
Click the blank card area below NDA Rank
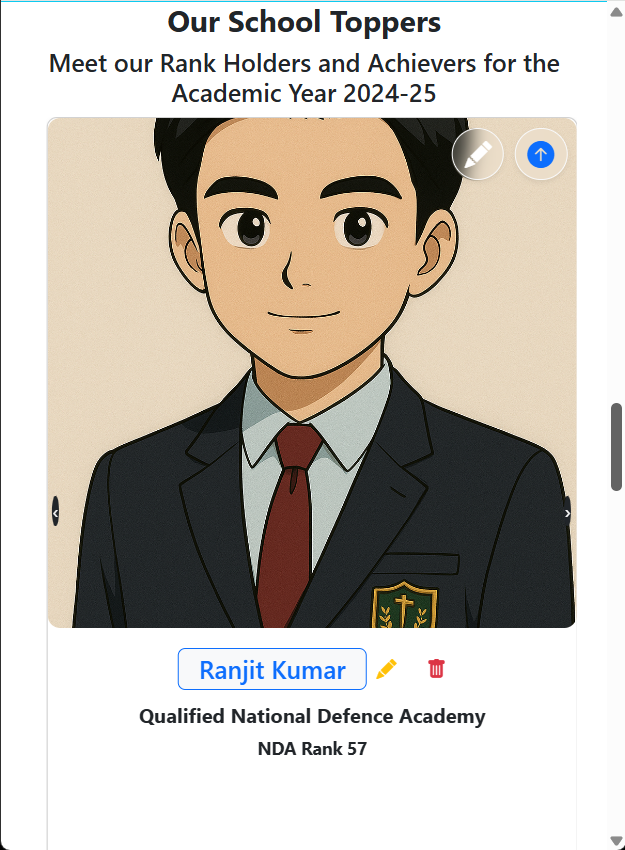tap(312, 805)
